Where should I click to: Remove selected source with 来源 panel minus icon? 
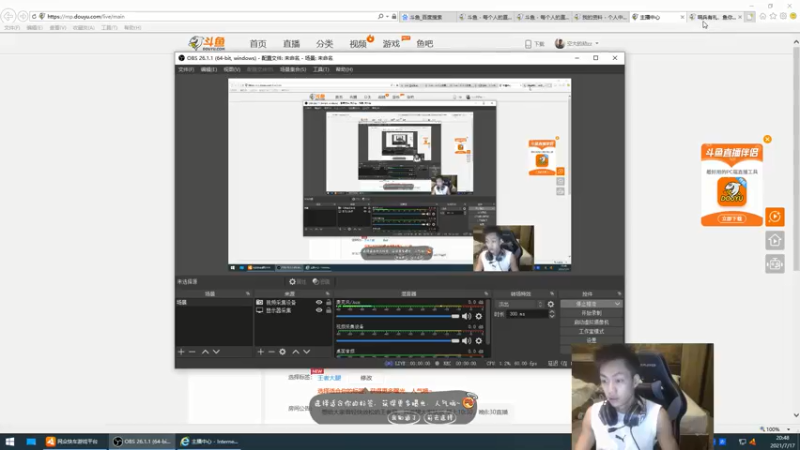(271, 352)
